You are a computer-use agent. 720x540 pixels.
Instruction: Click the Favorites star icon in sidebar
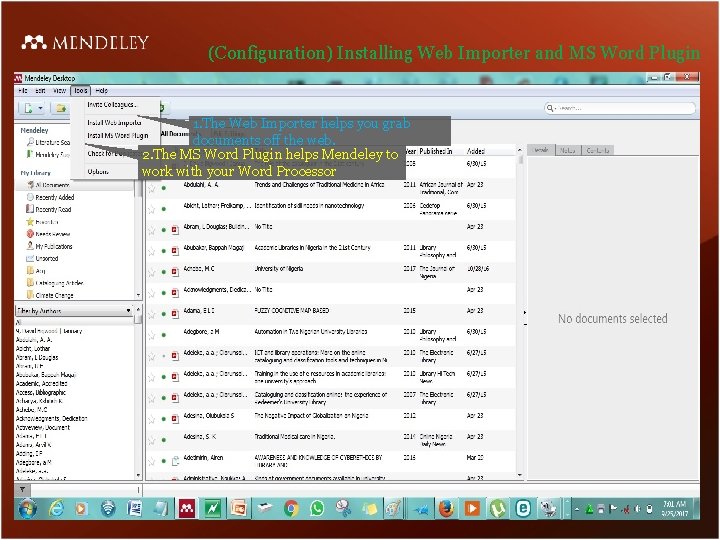(30, 222)
